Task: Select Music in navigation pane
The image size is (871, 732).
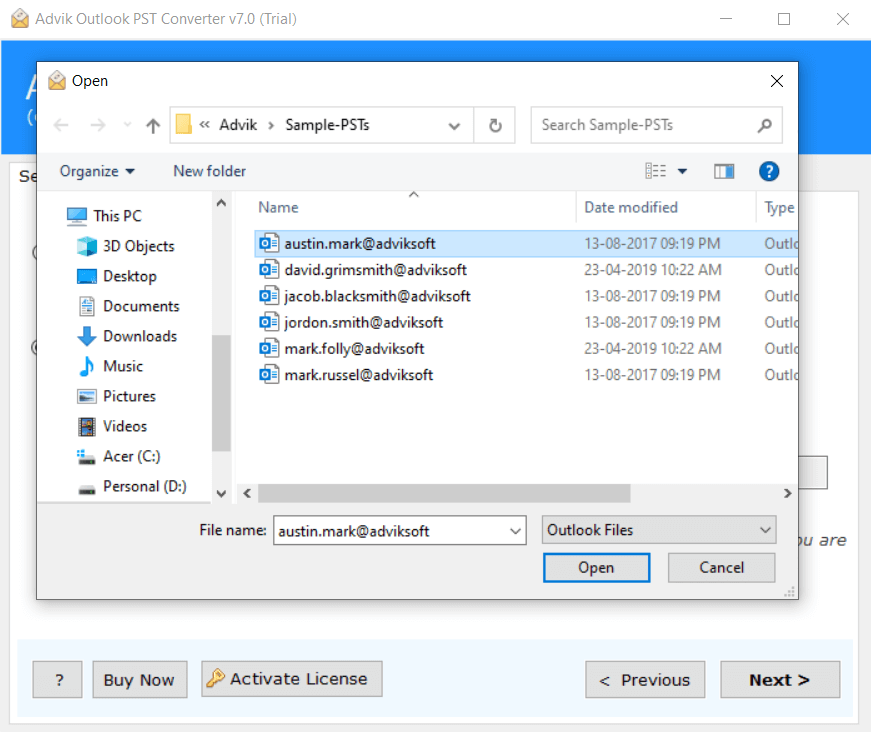Action: click(111, 366)
